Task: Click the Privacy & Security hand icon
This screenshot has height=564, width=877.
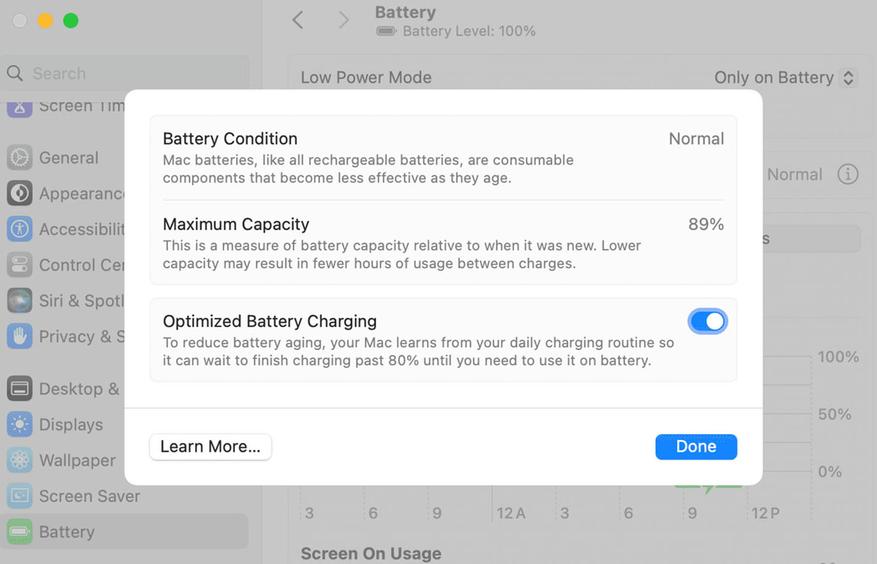Action: [20, 336]
